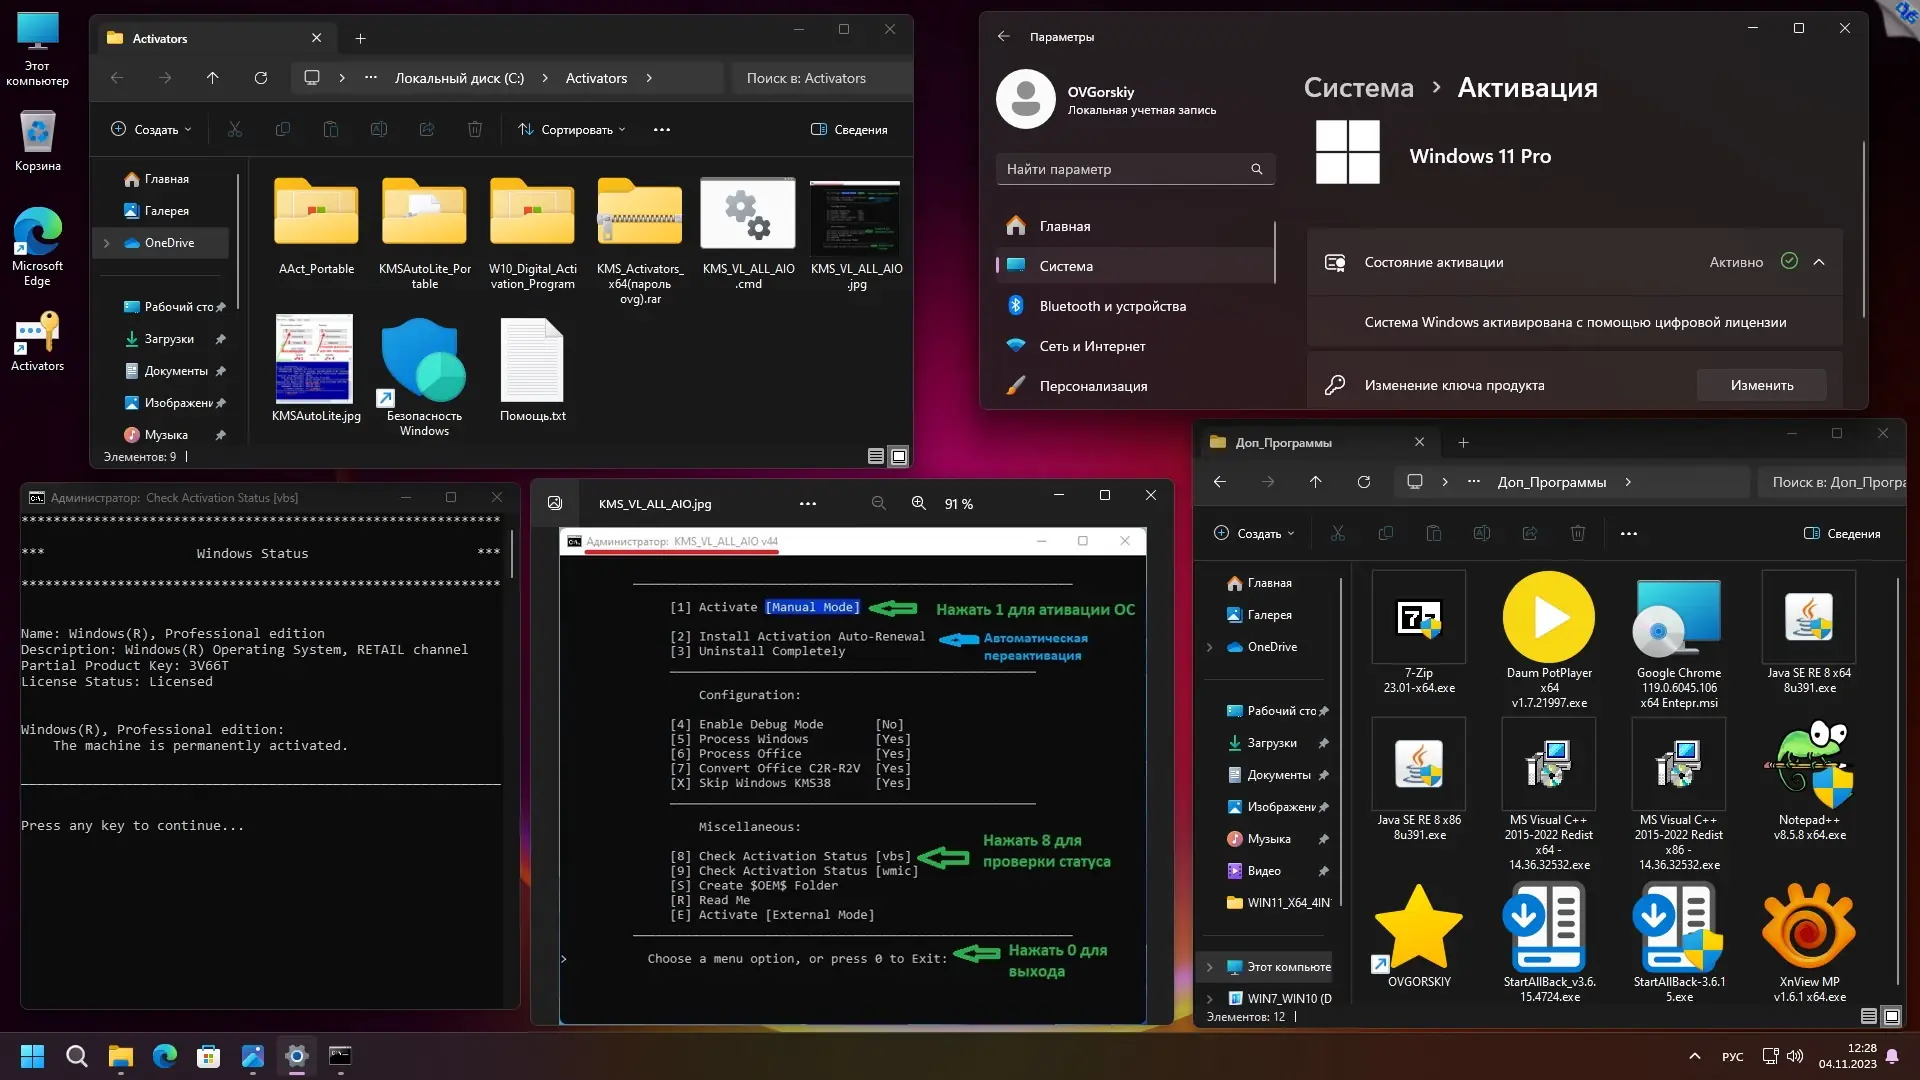The width and height of the screenshot is (1920, 1080).
Task: Toggle the Сведения details pane
Action: (x=848, y=129)
